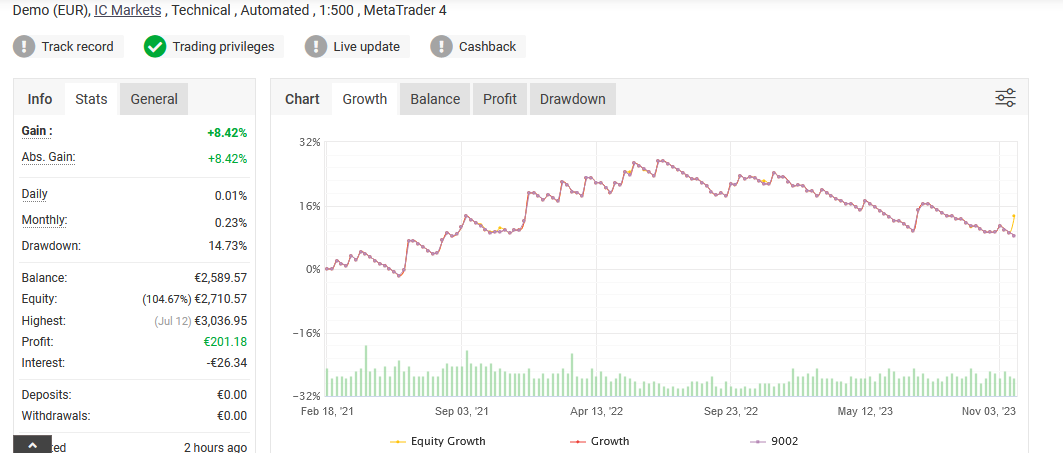Click the Track record warning icon
1063x453 pixels.
coord(26,46)
